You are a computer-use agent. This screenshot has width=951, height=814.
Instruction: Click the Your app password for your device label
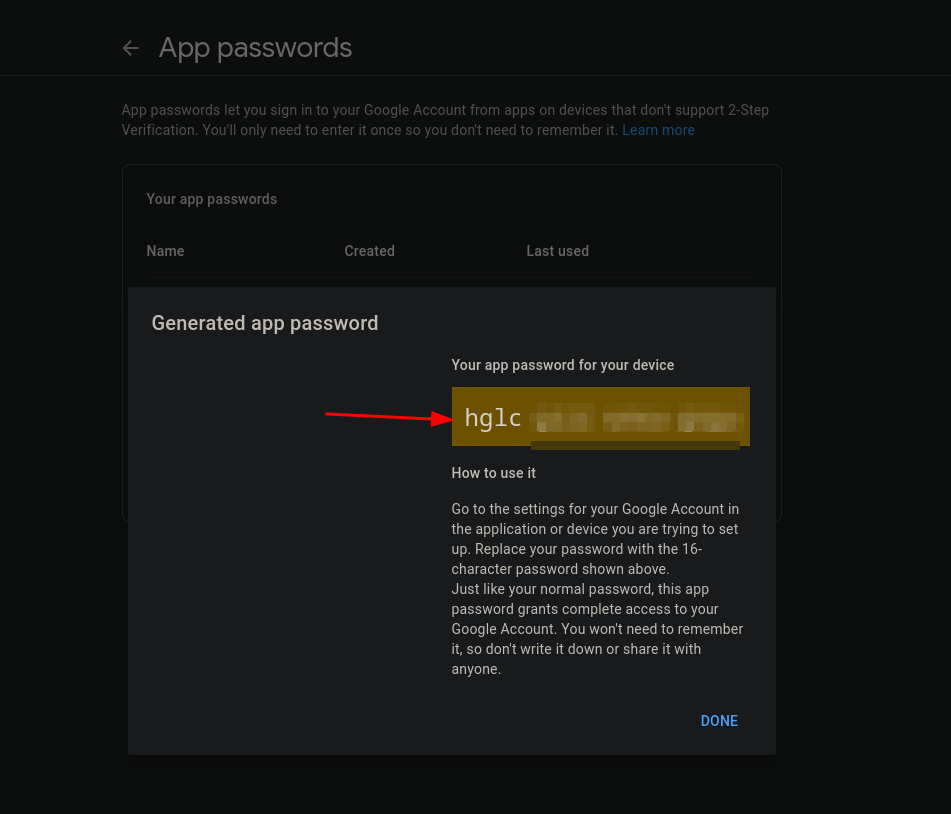point(562,365)
